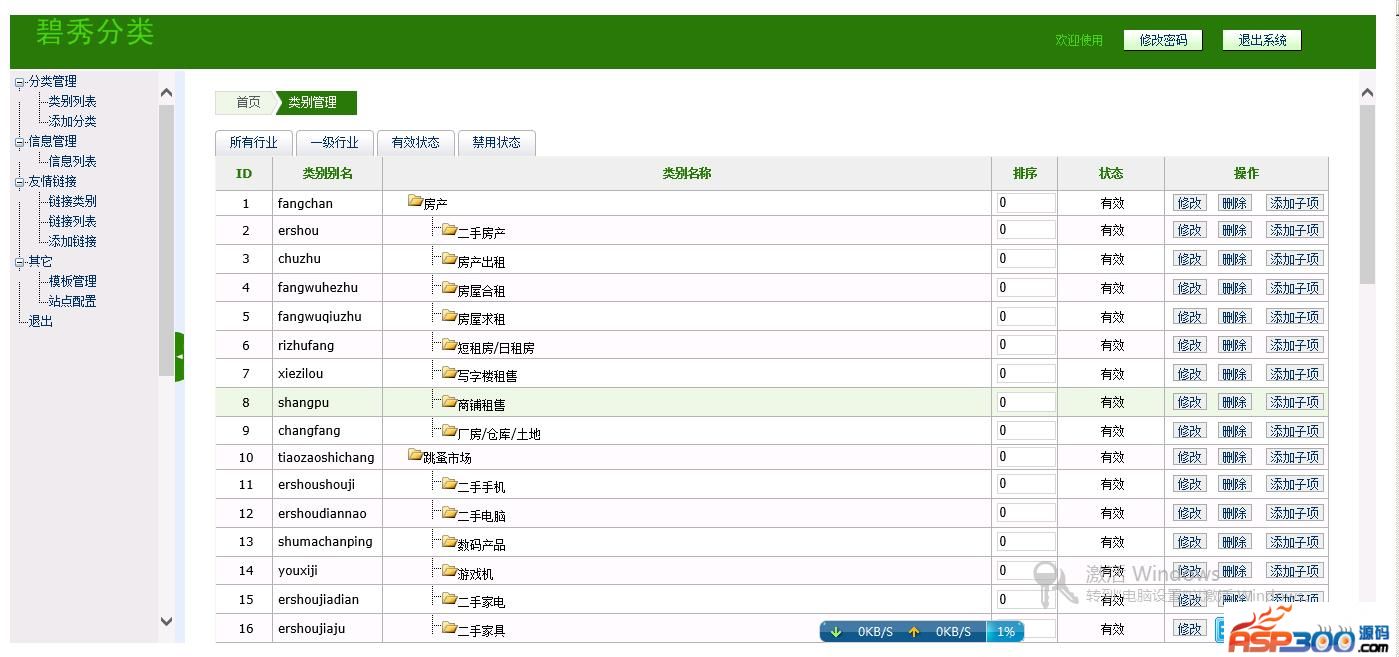1399x657 pixels.
Task: Collapse the 友情链接 tree node
Action: [19, 182]
